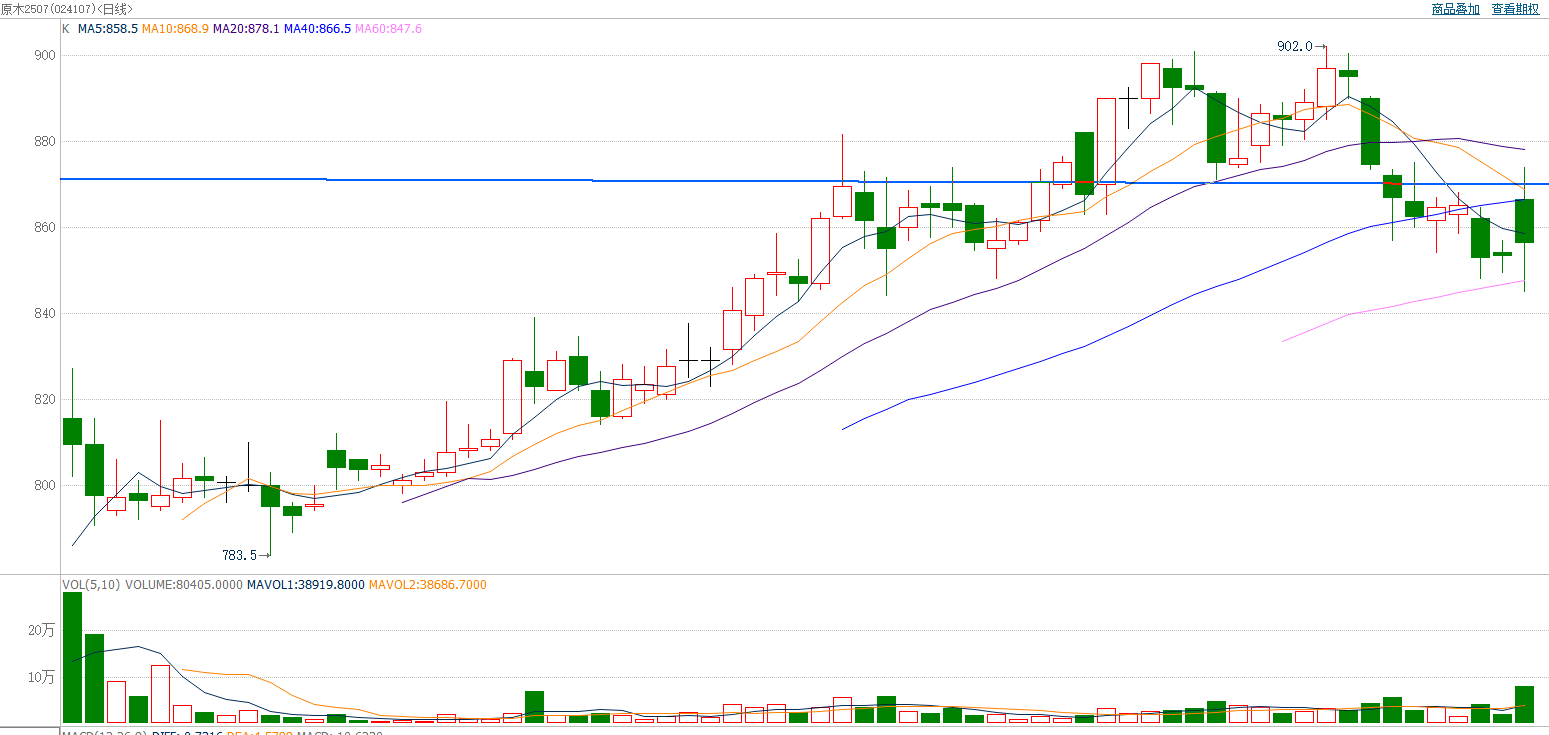Click the K indicator label

(x=66, y=29)
